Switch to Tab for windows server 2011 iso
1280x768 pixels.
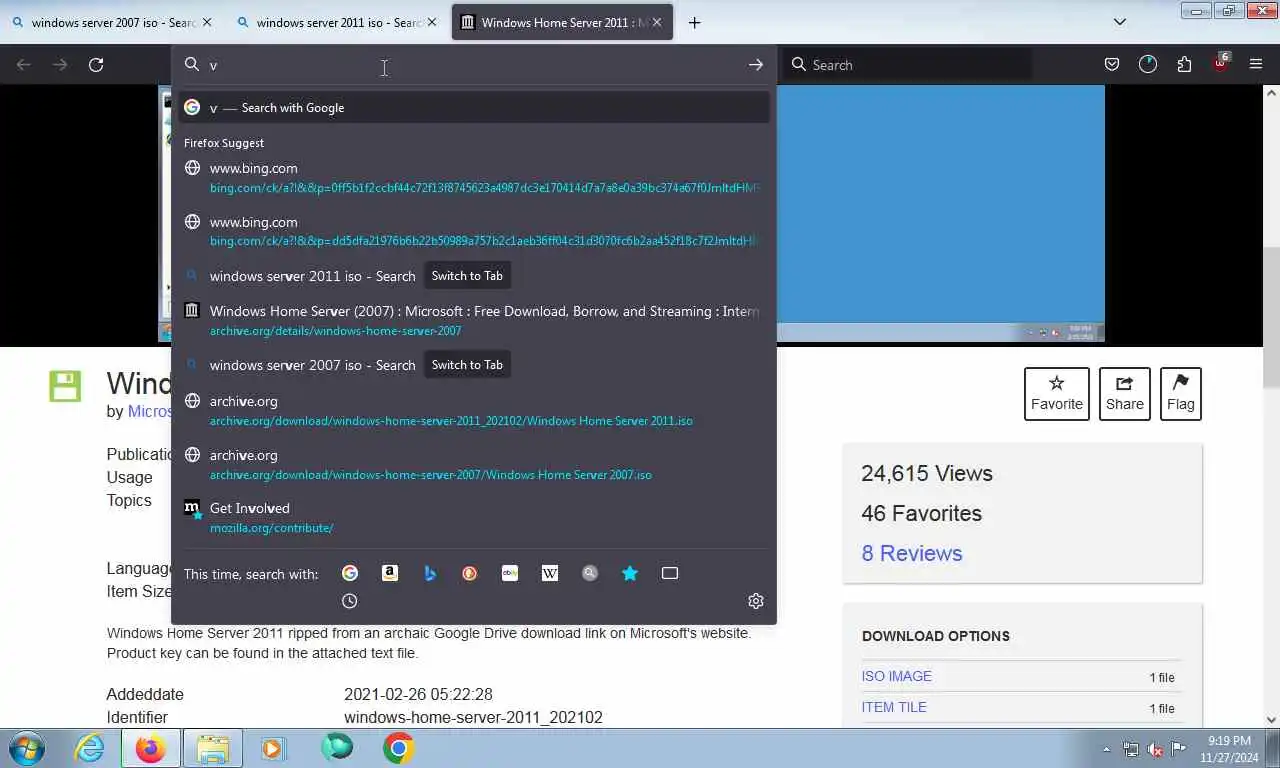coord(467,276)
